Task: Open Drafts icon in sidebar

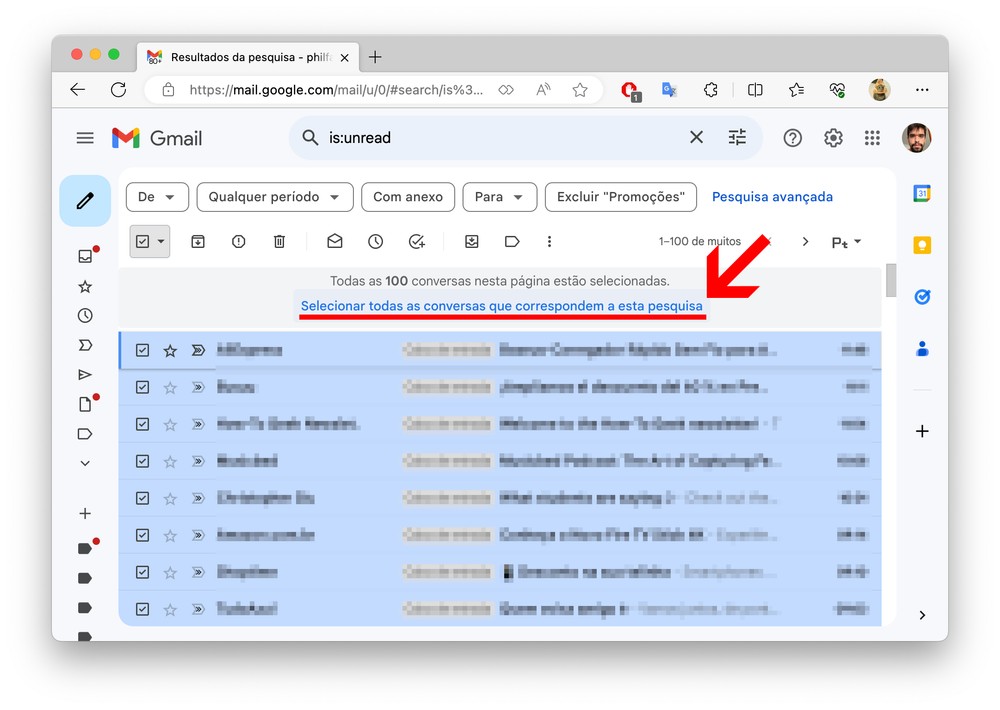Action: [x=85, y=404]
